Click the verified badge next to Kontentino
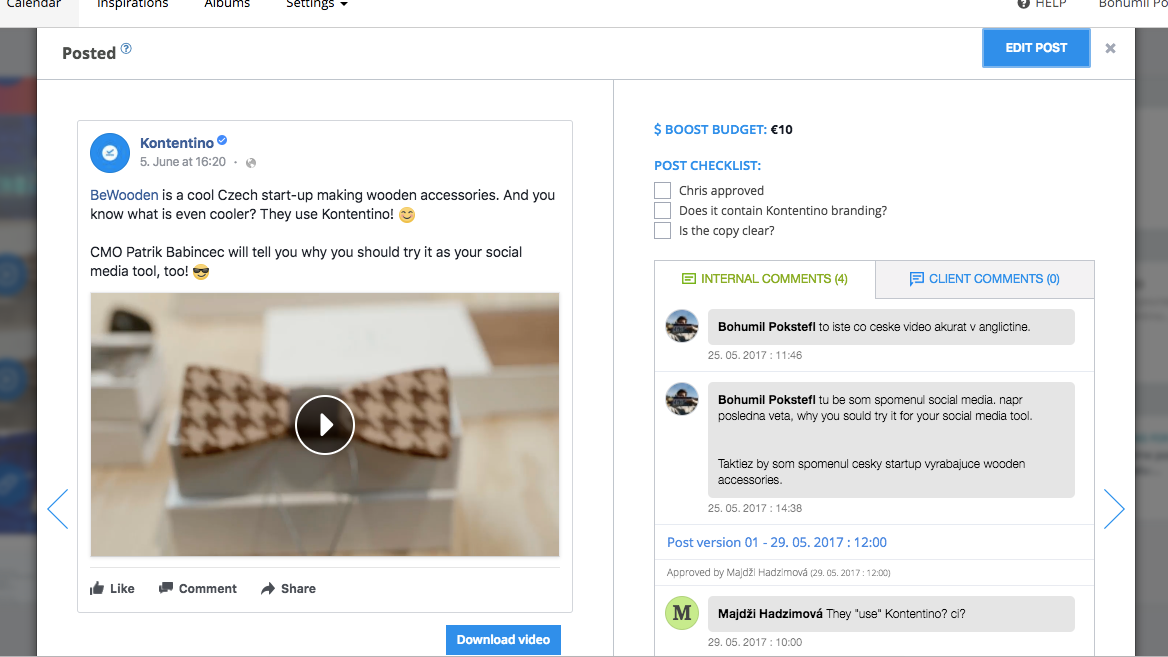 pos(222,141)
